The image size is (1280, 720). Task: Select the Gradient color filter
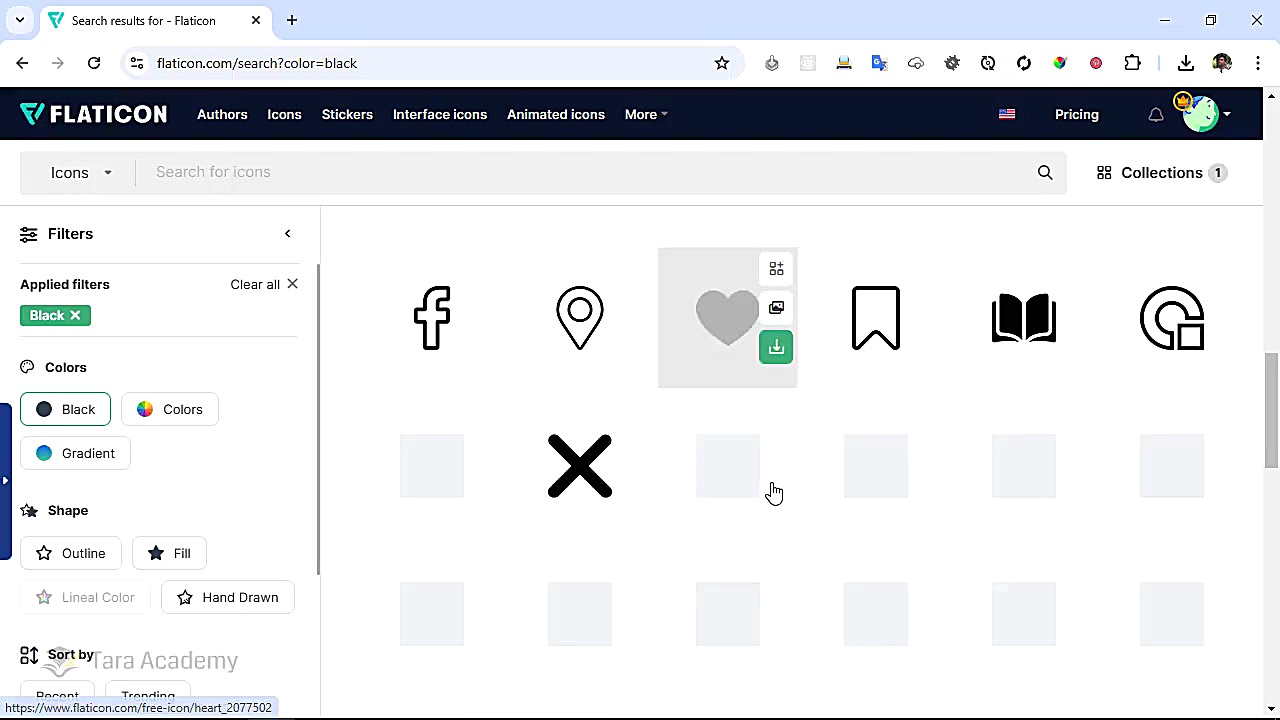tap(75, 453)
